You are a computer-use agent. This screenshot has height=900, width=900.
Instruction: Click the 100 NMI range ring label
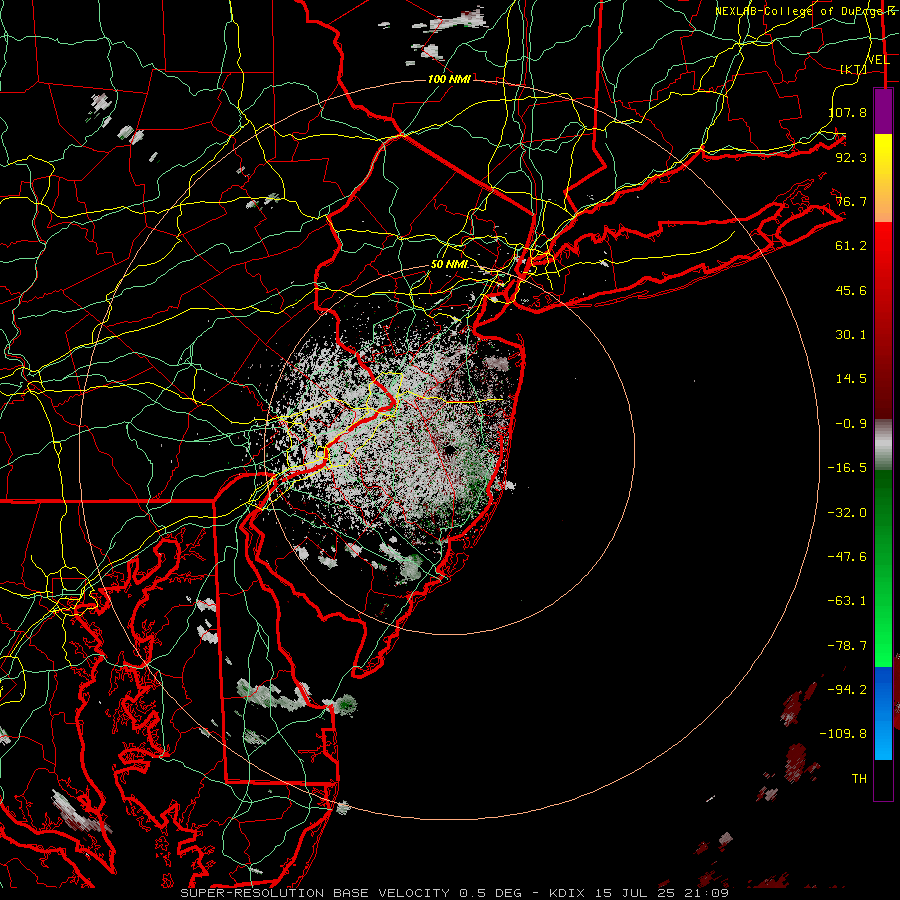(449, 79)
